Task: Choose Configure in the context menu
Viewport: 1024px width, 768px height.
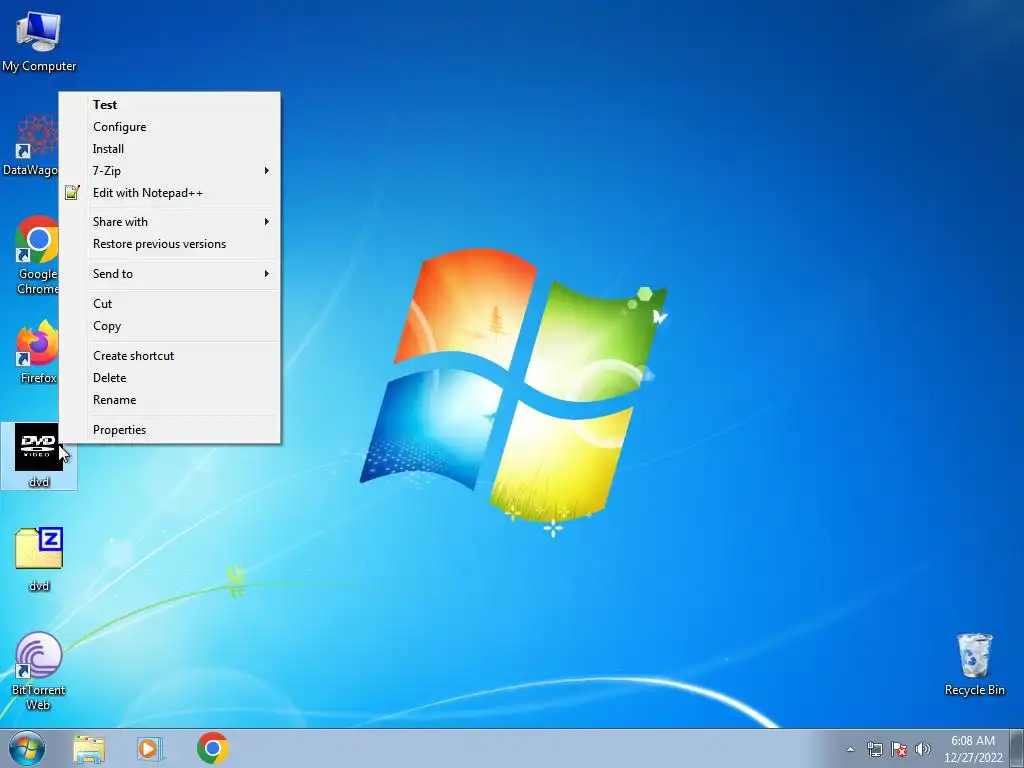Action: click(170, 127)
